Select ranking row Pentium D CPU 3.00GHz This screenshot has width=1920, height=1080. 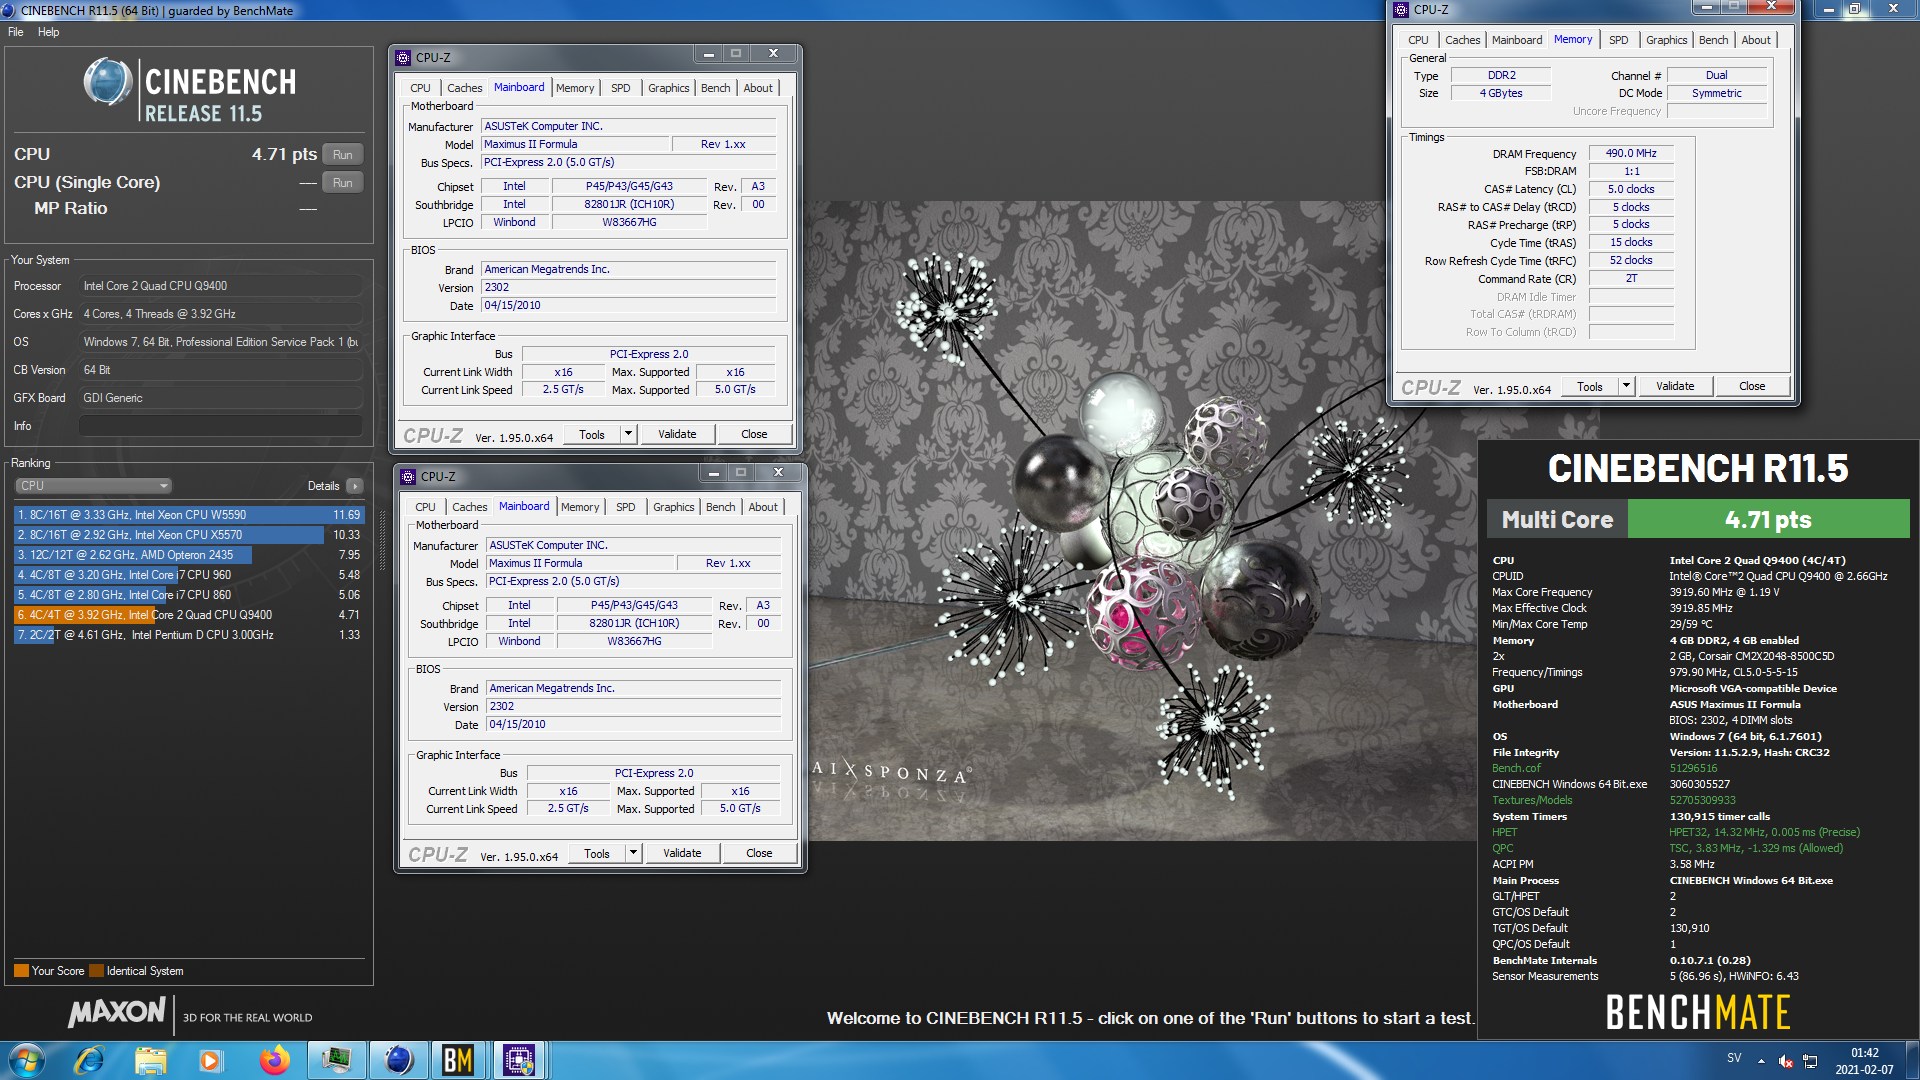[189, 635]
